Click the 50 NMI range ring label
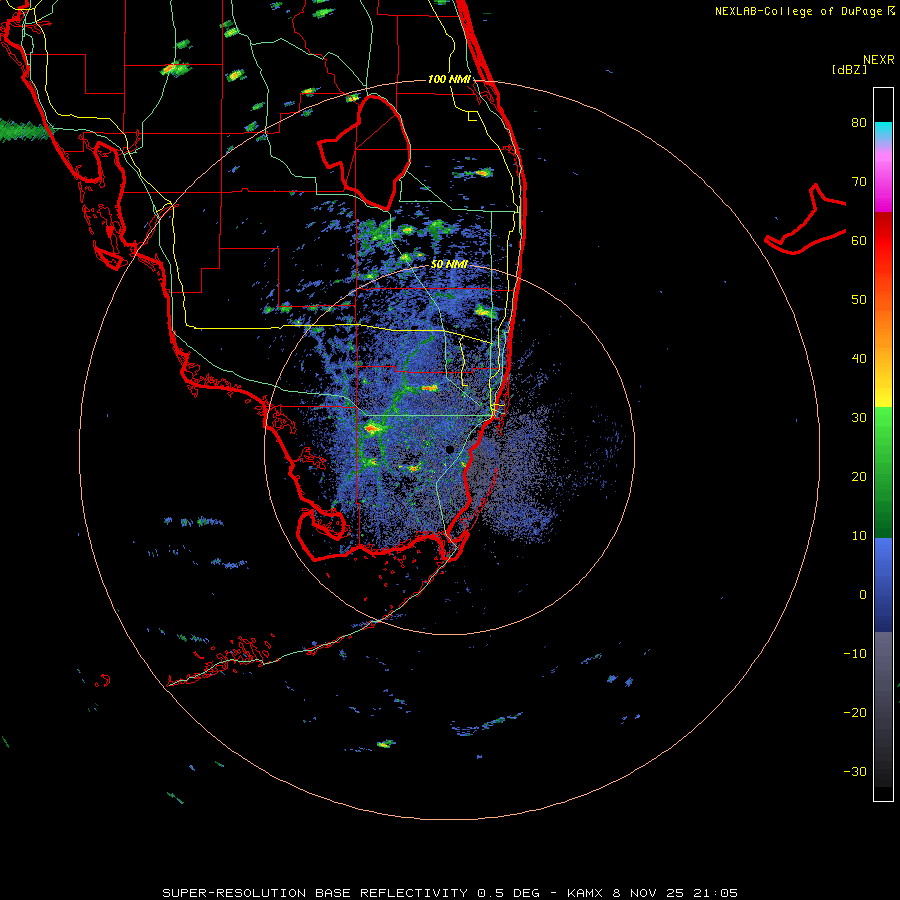 (x=449, y=265)
